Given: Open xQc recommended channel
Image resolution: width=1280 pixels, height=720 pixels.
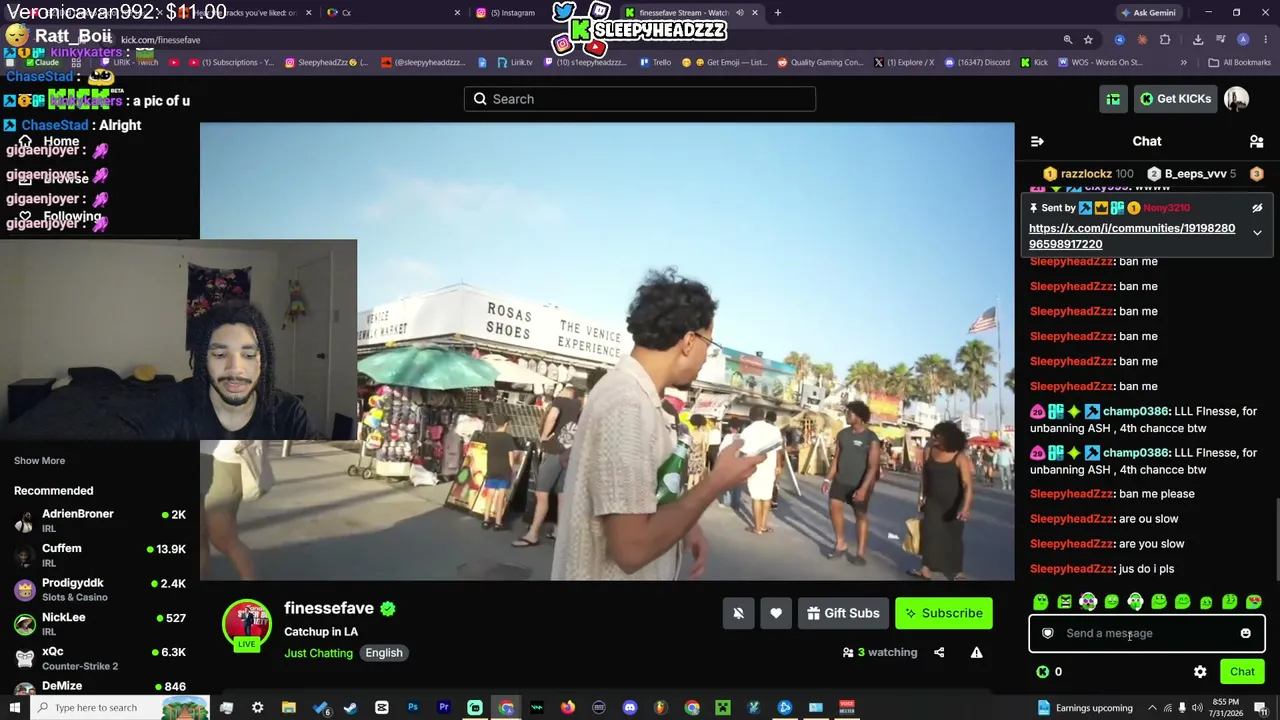Looking at the screenshot, I should click(x=100, y=658).
